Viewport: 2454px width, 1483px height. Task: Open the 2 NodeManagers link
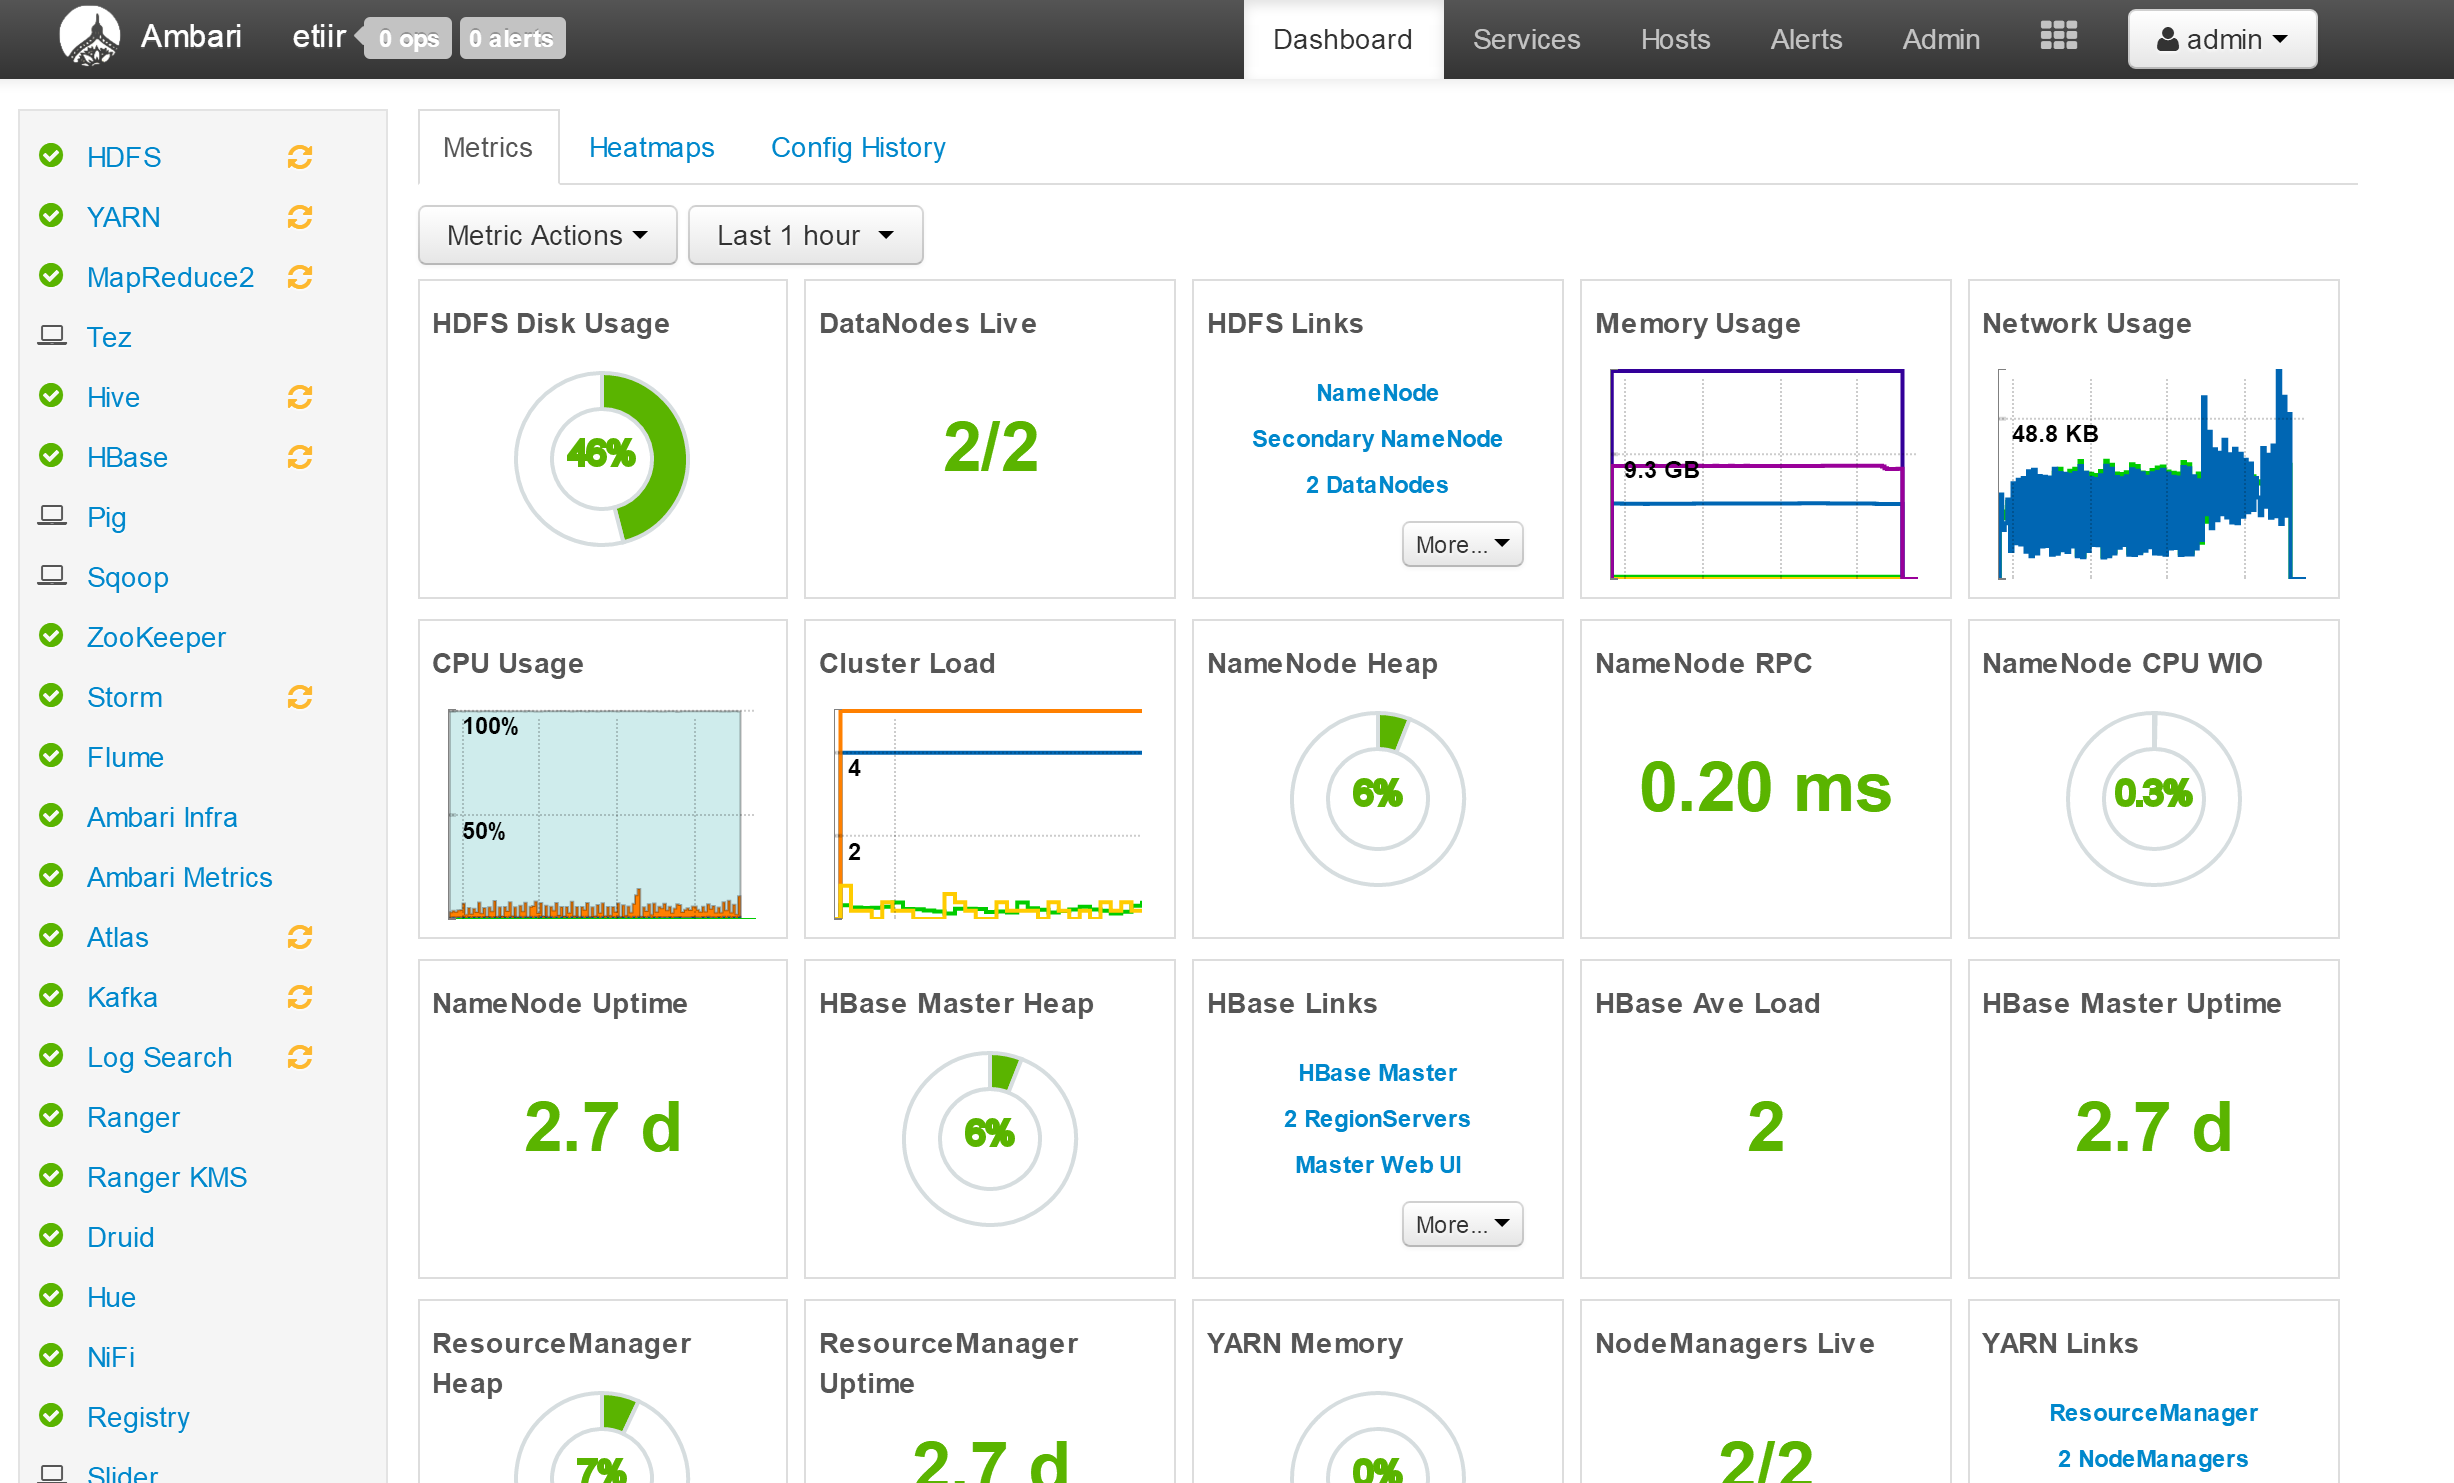pos(2153,1459)
